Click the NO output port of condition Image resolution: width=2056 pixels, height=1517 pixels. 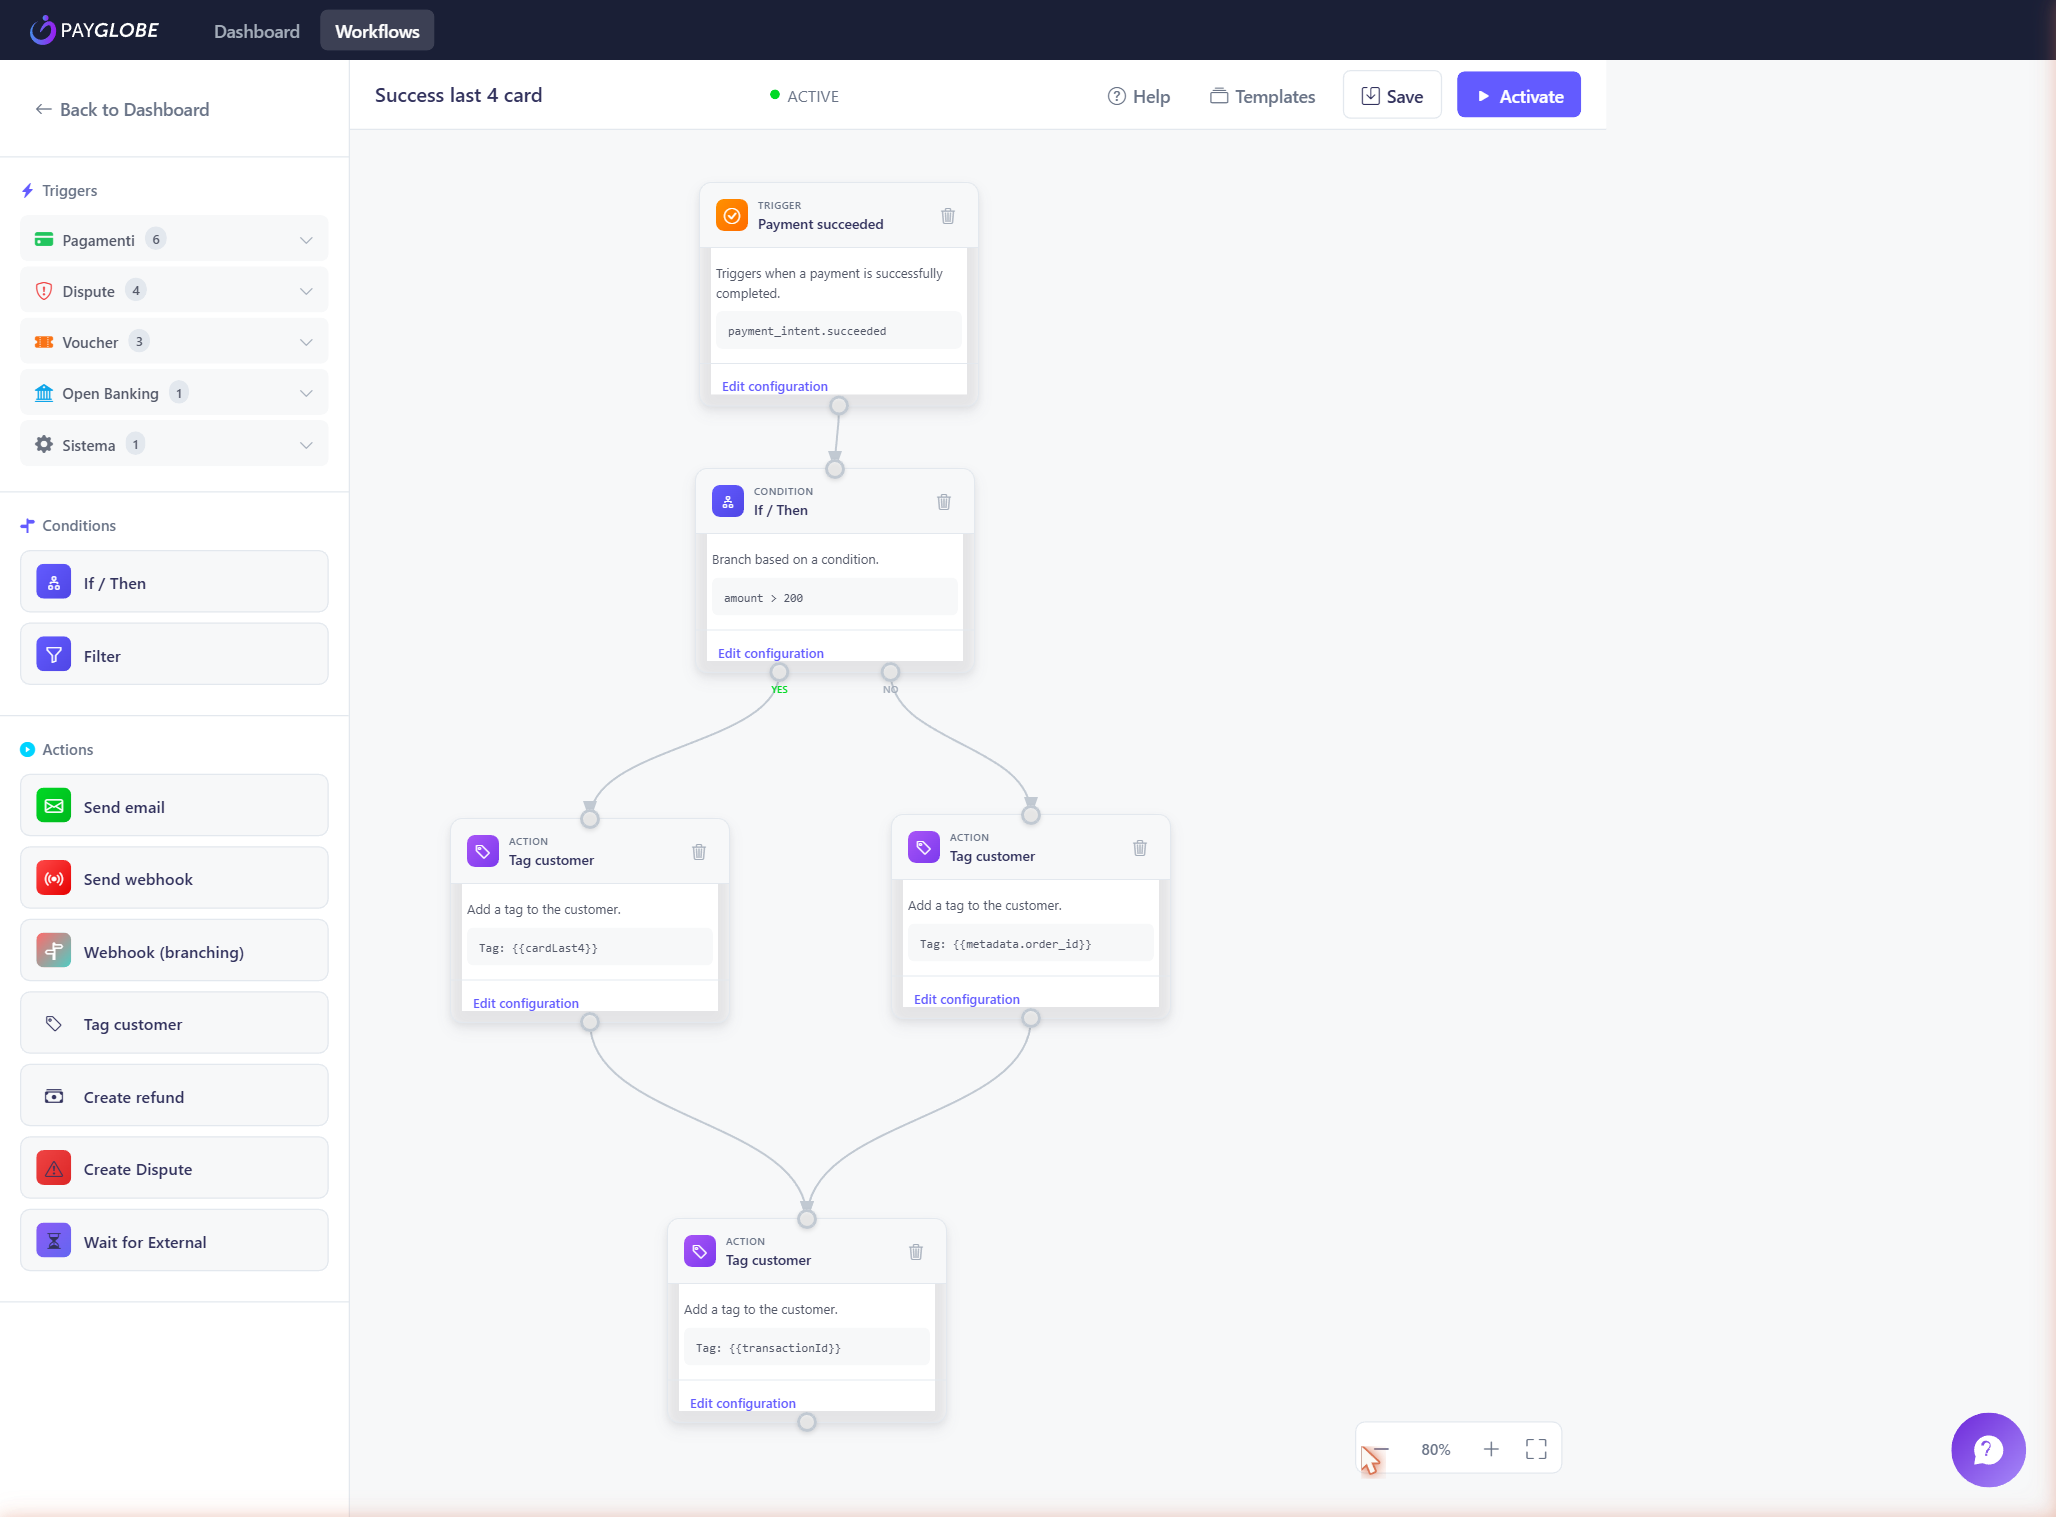(890, 672)
